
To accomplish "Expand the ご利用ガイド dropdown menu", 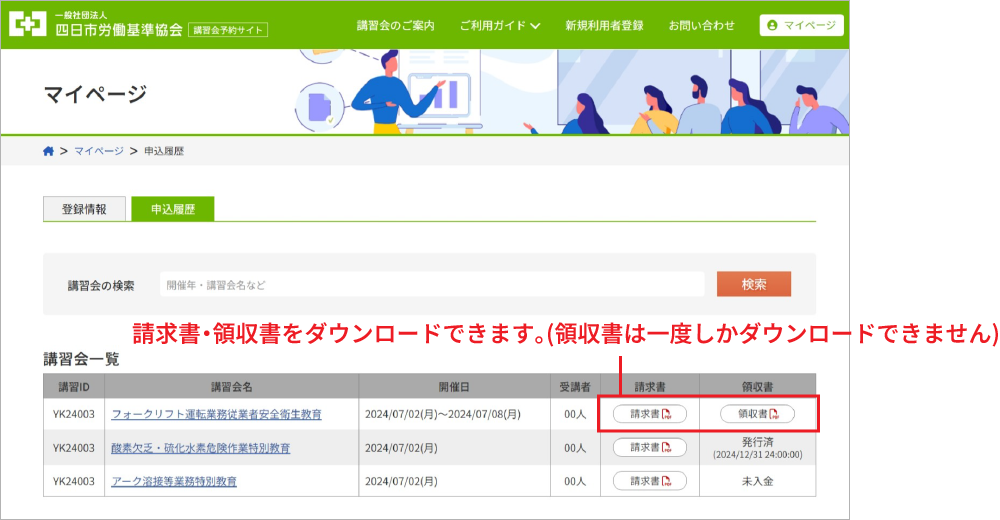I will pos(500,25).
